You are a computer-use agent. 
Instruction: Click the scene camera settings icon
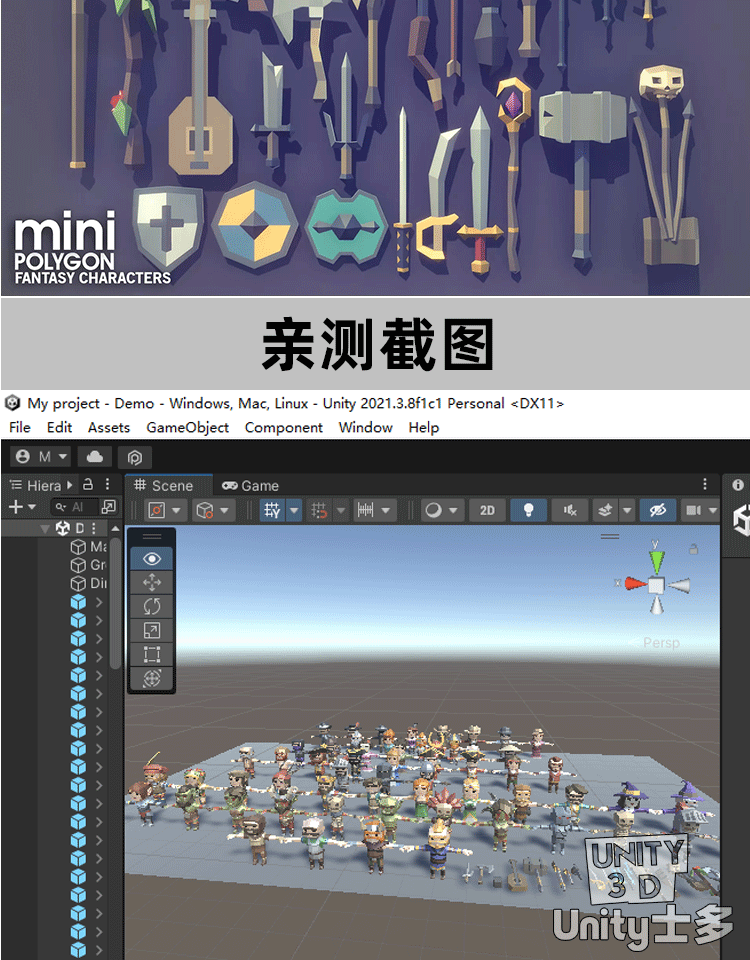(x=694, y=510)
